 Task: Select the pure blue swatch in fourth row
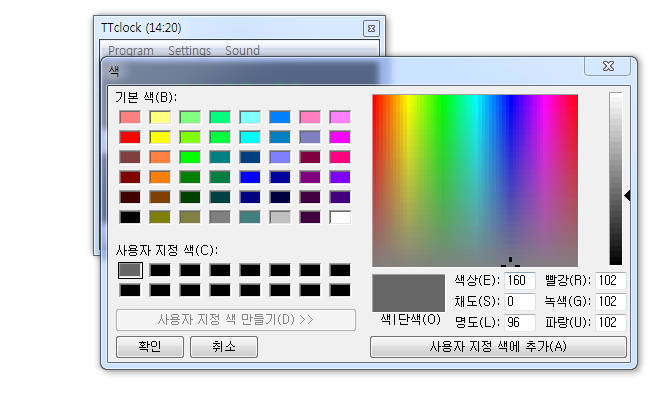(x=250, y=177)
